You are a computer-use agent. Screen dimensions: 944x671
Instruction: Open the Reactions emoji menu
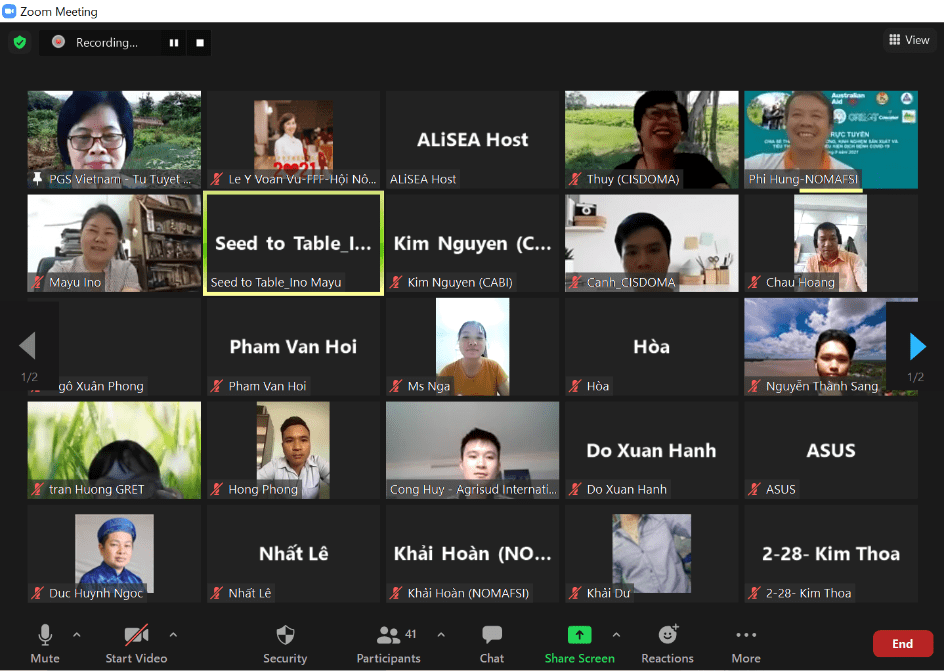(667, 642)
